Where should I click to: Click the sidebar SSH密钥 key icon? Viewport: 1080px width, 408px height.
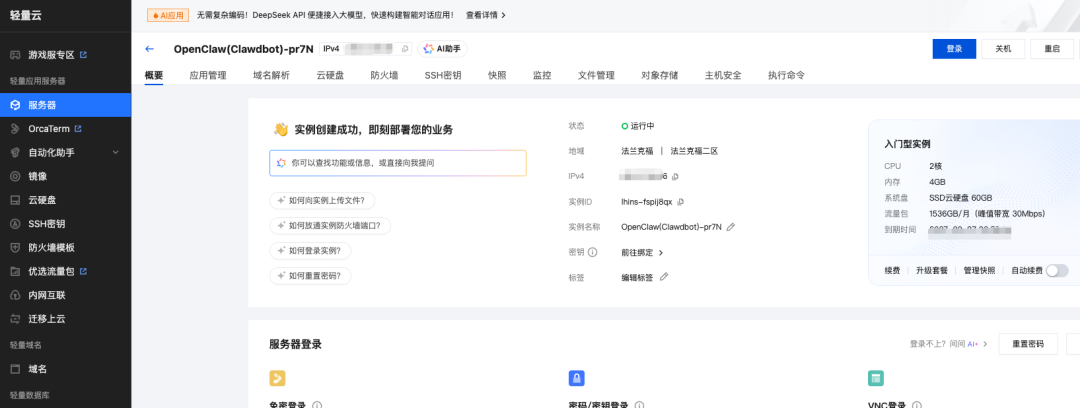pos(14,224)
